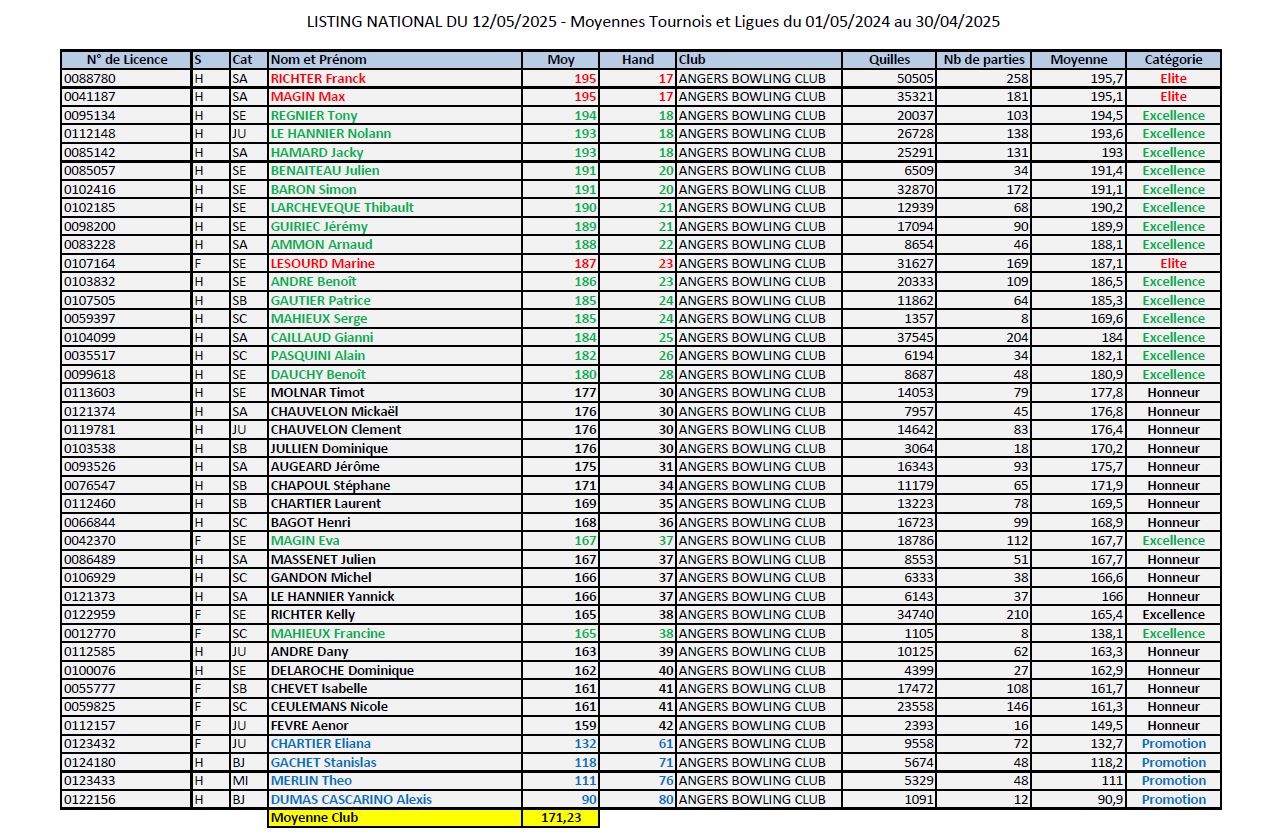Select the quilles value 50505

coord(889,78)
